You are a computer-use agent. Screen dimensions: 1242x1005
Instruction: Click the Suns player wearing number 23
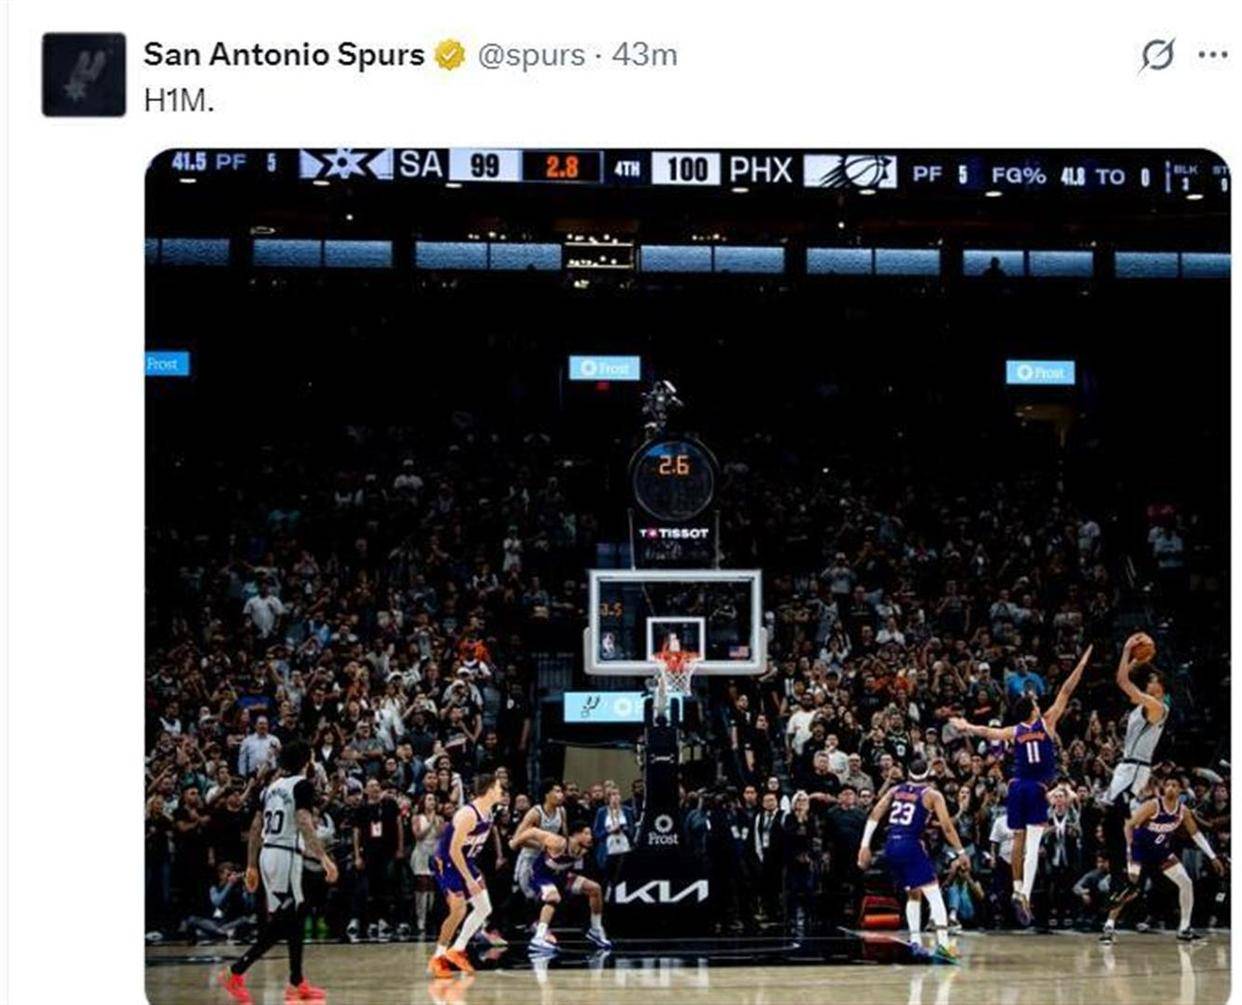(908, 840)
